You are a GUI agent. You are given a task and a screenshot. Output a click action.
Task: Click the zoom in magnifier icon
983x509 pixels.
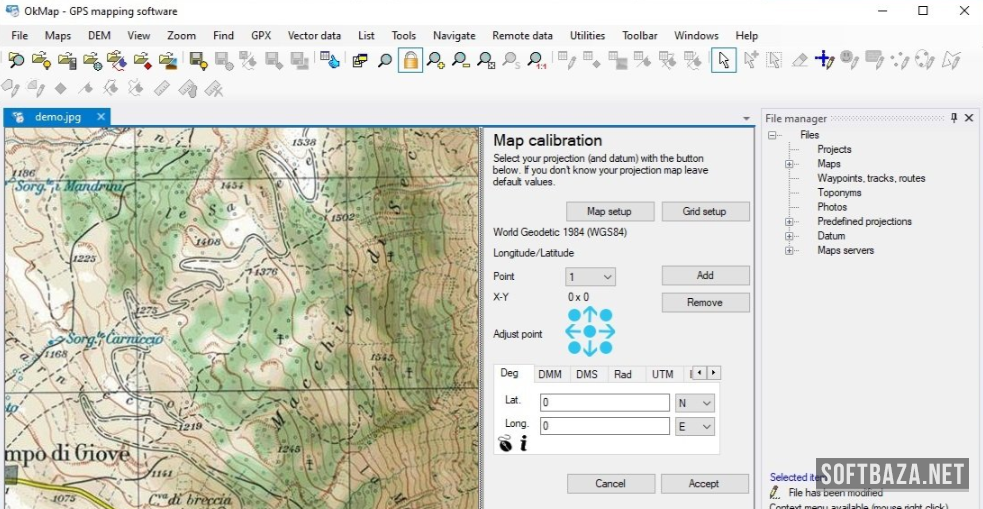click(x=436, y=60)
